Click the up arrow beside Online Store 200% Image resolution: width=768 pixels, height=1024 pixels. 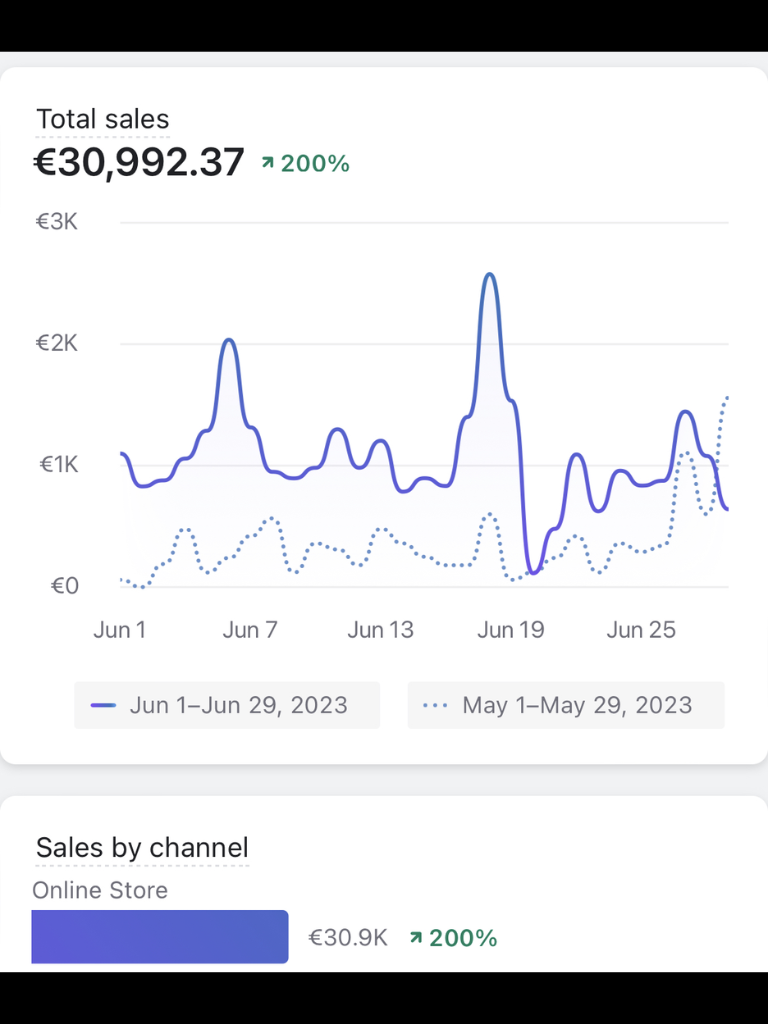click(x=416, y=938)
